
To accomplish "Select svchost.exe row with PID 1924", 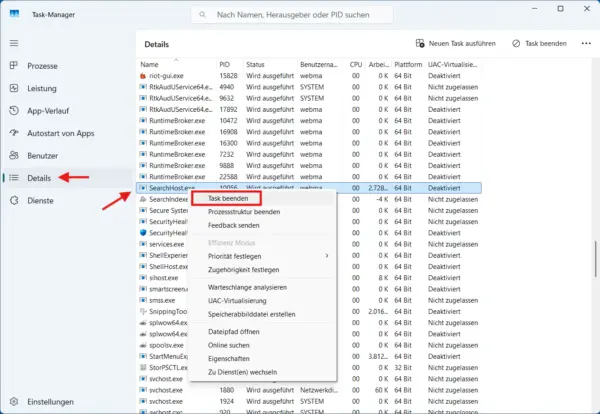I will pyautogui.click(x=309, y=401).
